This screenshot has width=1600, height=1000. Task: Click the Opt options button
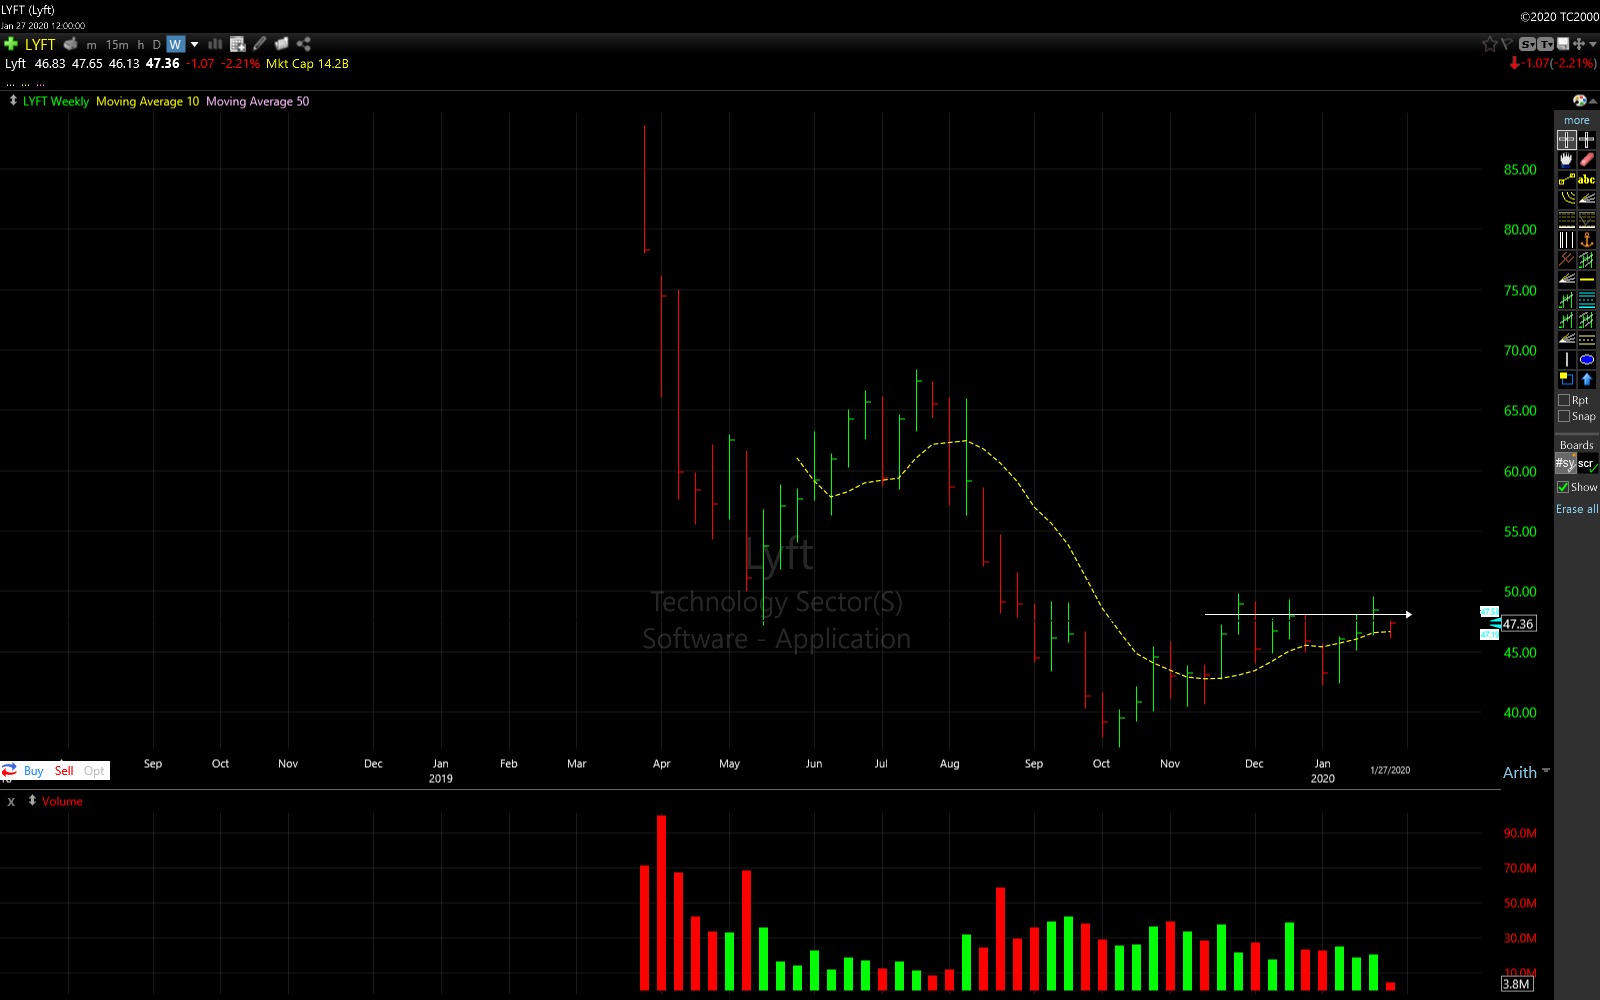pos(94,771)
